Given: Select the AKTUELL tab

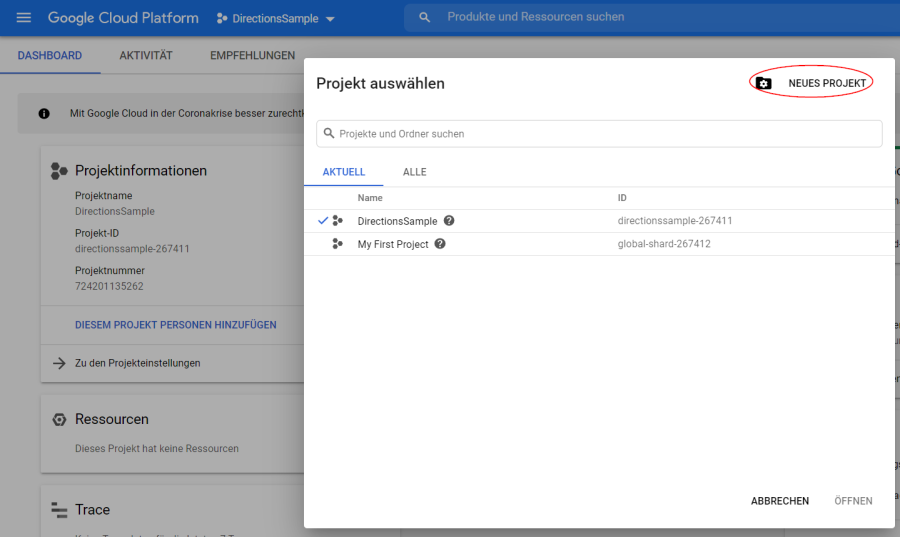Looking at the screenshot, I should pyautogui.click(x=343, y=172).
